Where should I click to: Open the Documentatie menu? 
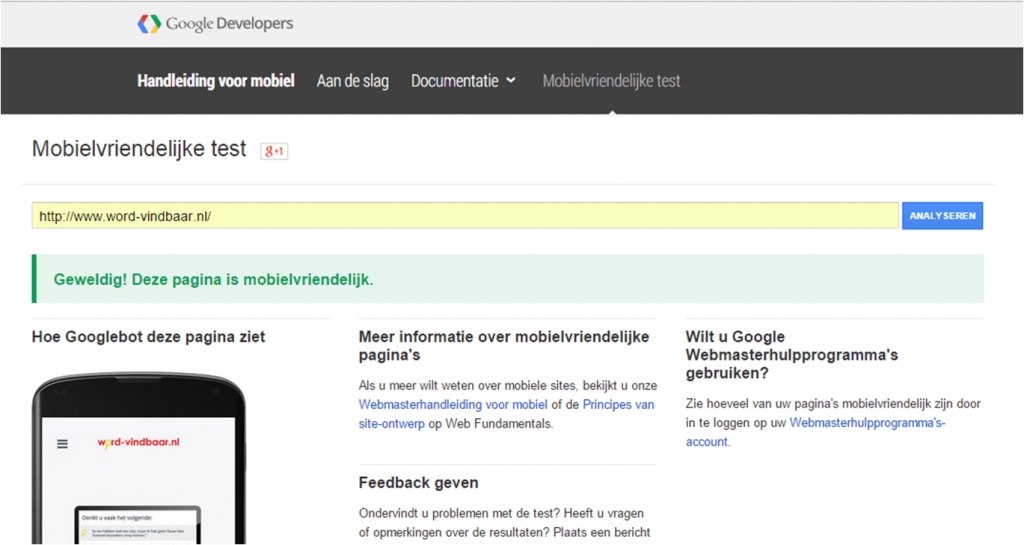(x=463, y=81)
